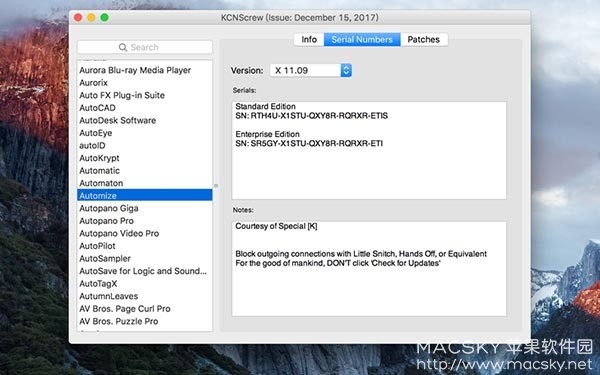The height and width of the screenshot is (375, 600).
Task: Click the split view divider handle
Action: click(216, 186)
